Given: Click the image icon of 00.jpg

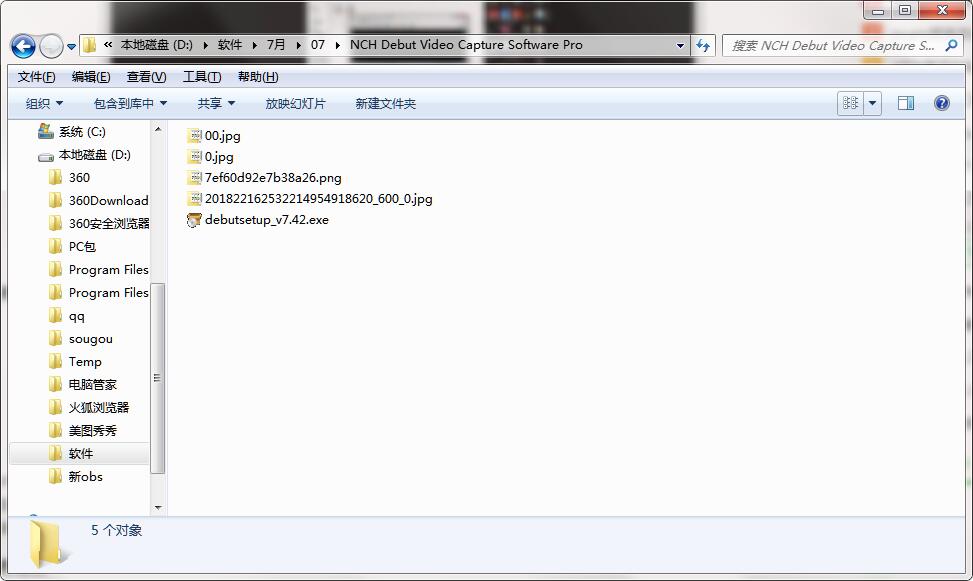Looking at the screenshot, I should tap(195, 135).
